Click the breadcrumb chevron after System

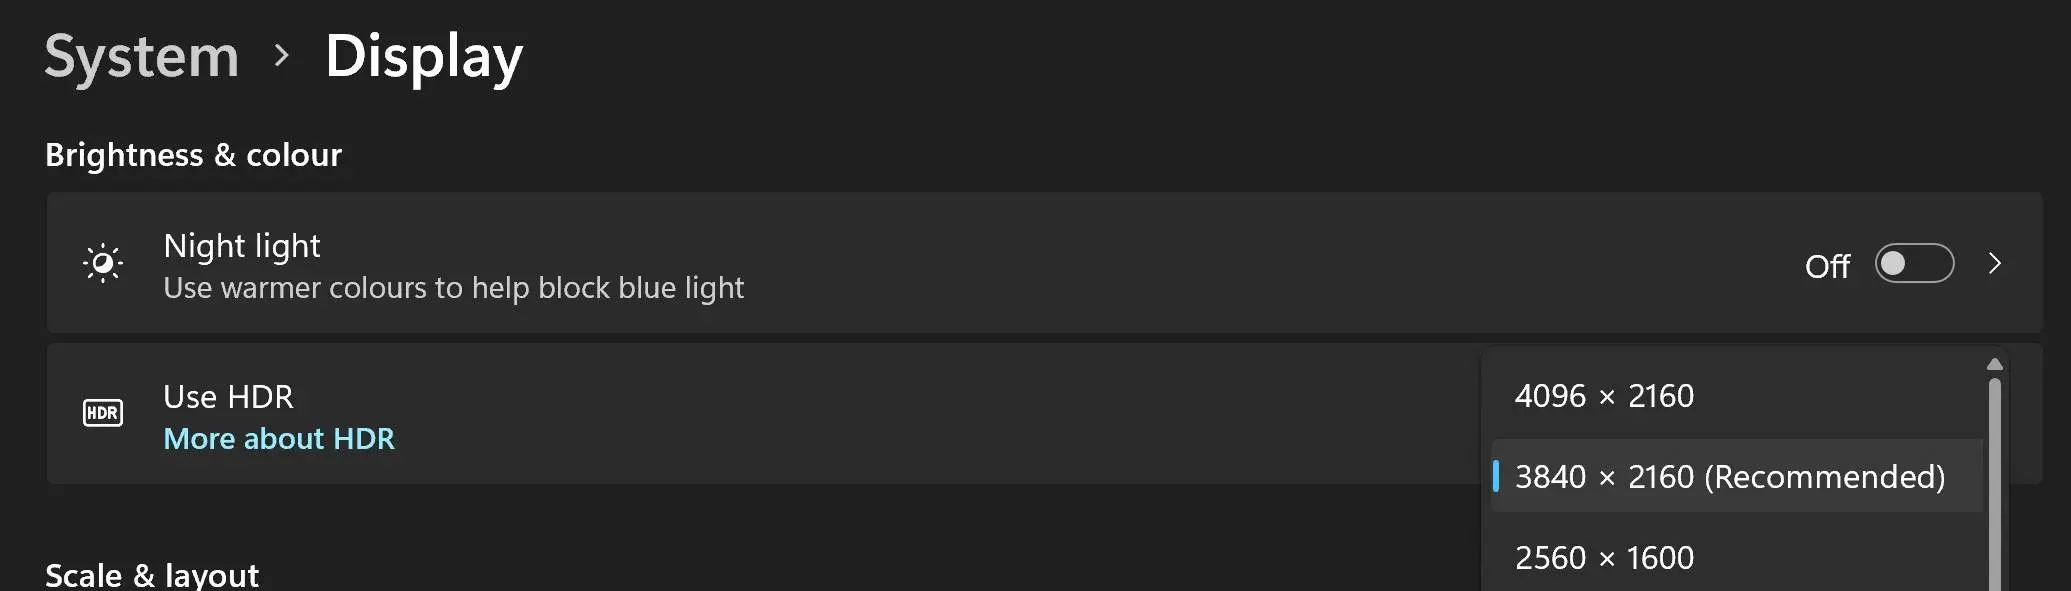282,56
